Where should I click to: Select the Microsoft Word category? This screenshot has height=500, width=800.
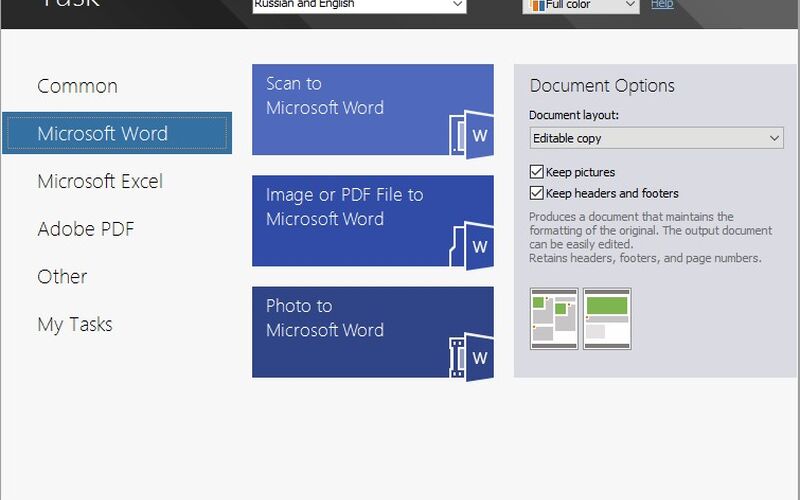pyautogui.click(x=117, y=133)
